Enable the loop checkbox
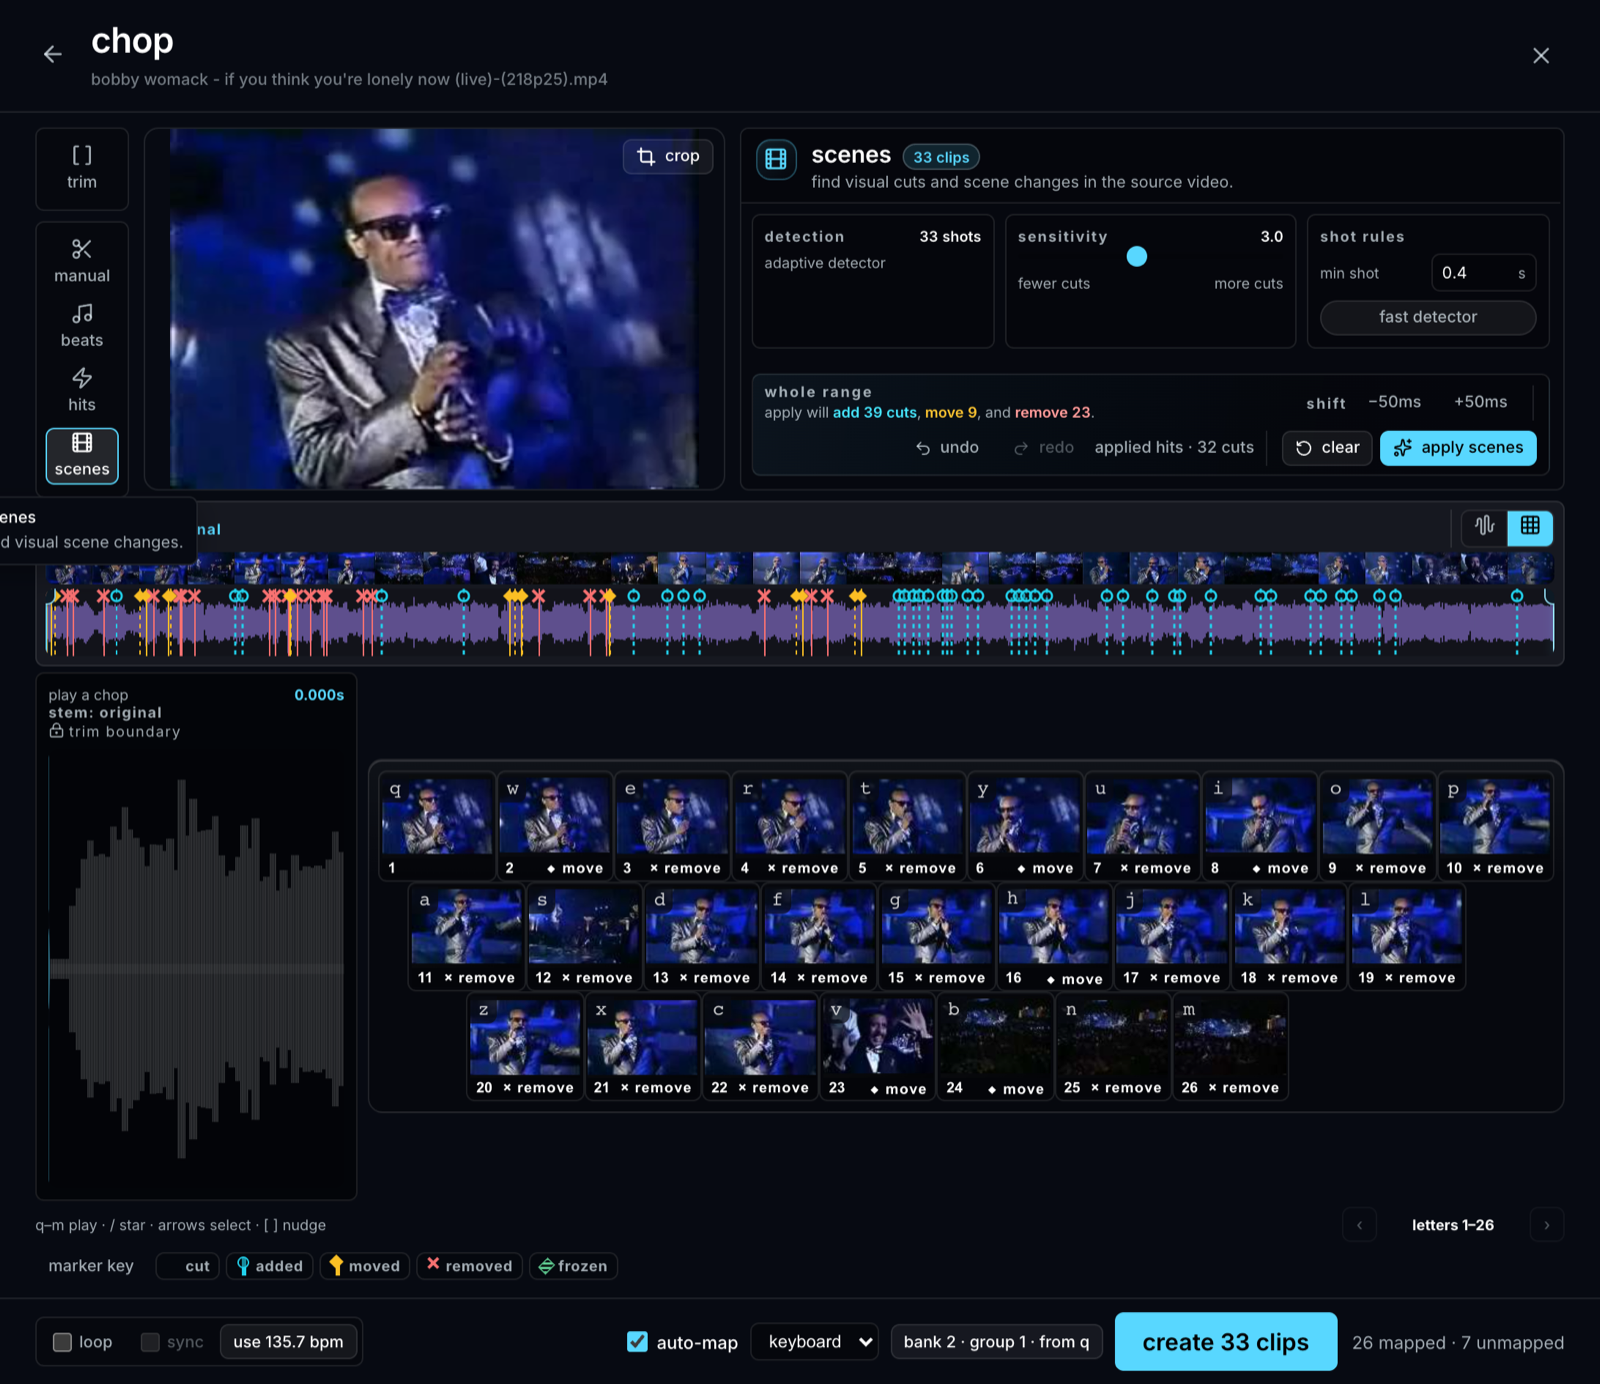Screen dimensions: 1600x1384 coord(62,1342)
